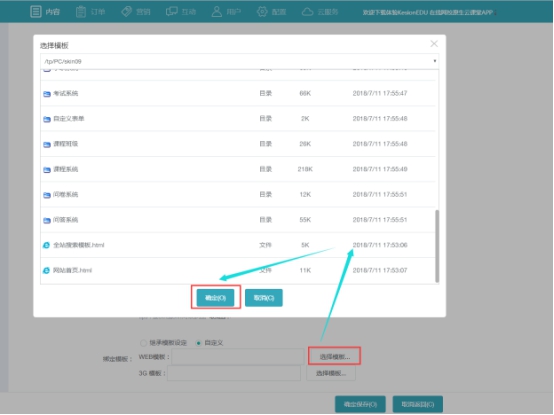Follow the KesionEDU APP download link
554x415 pixels.
(x=429, y=12)
